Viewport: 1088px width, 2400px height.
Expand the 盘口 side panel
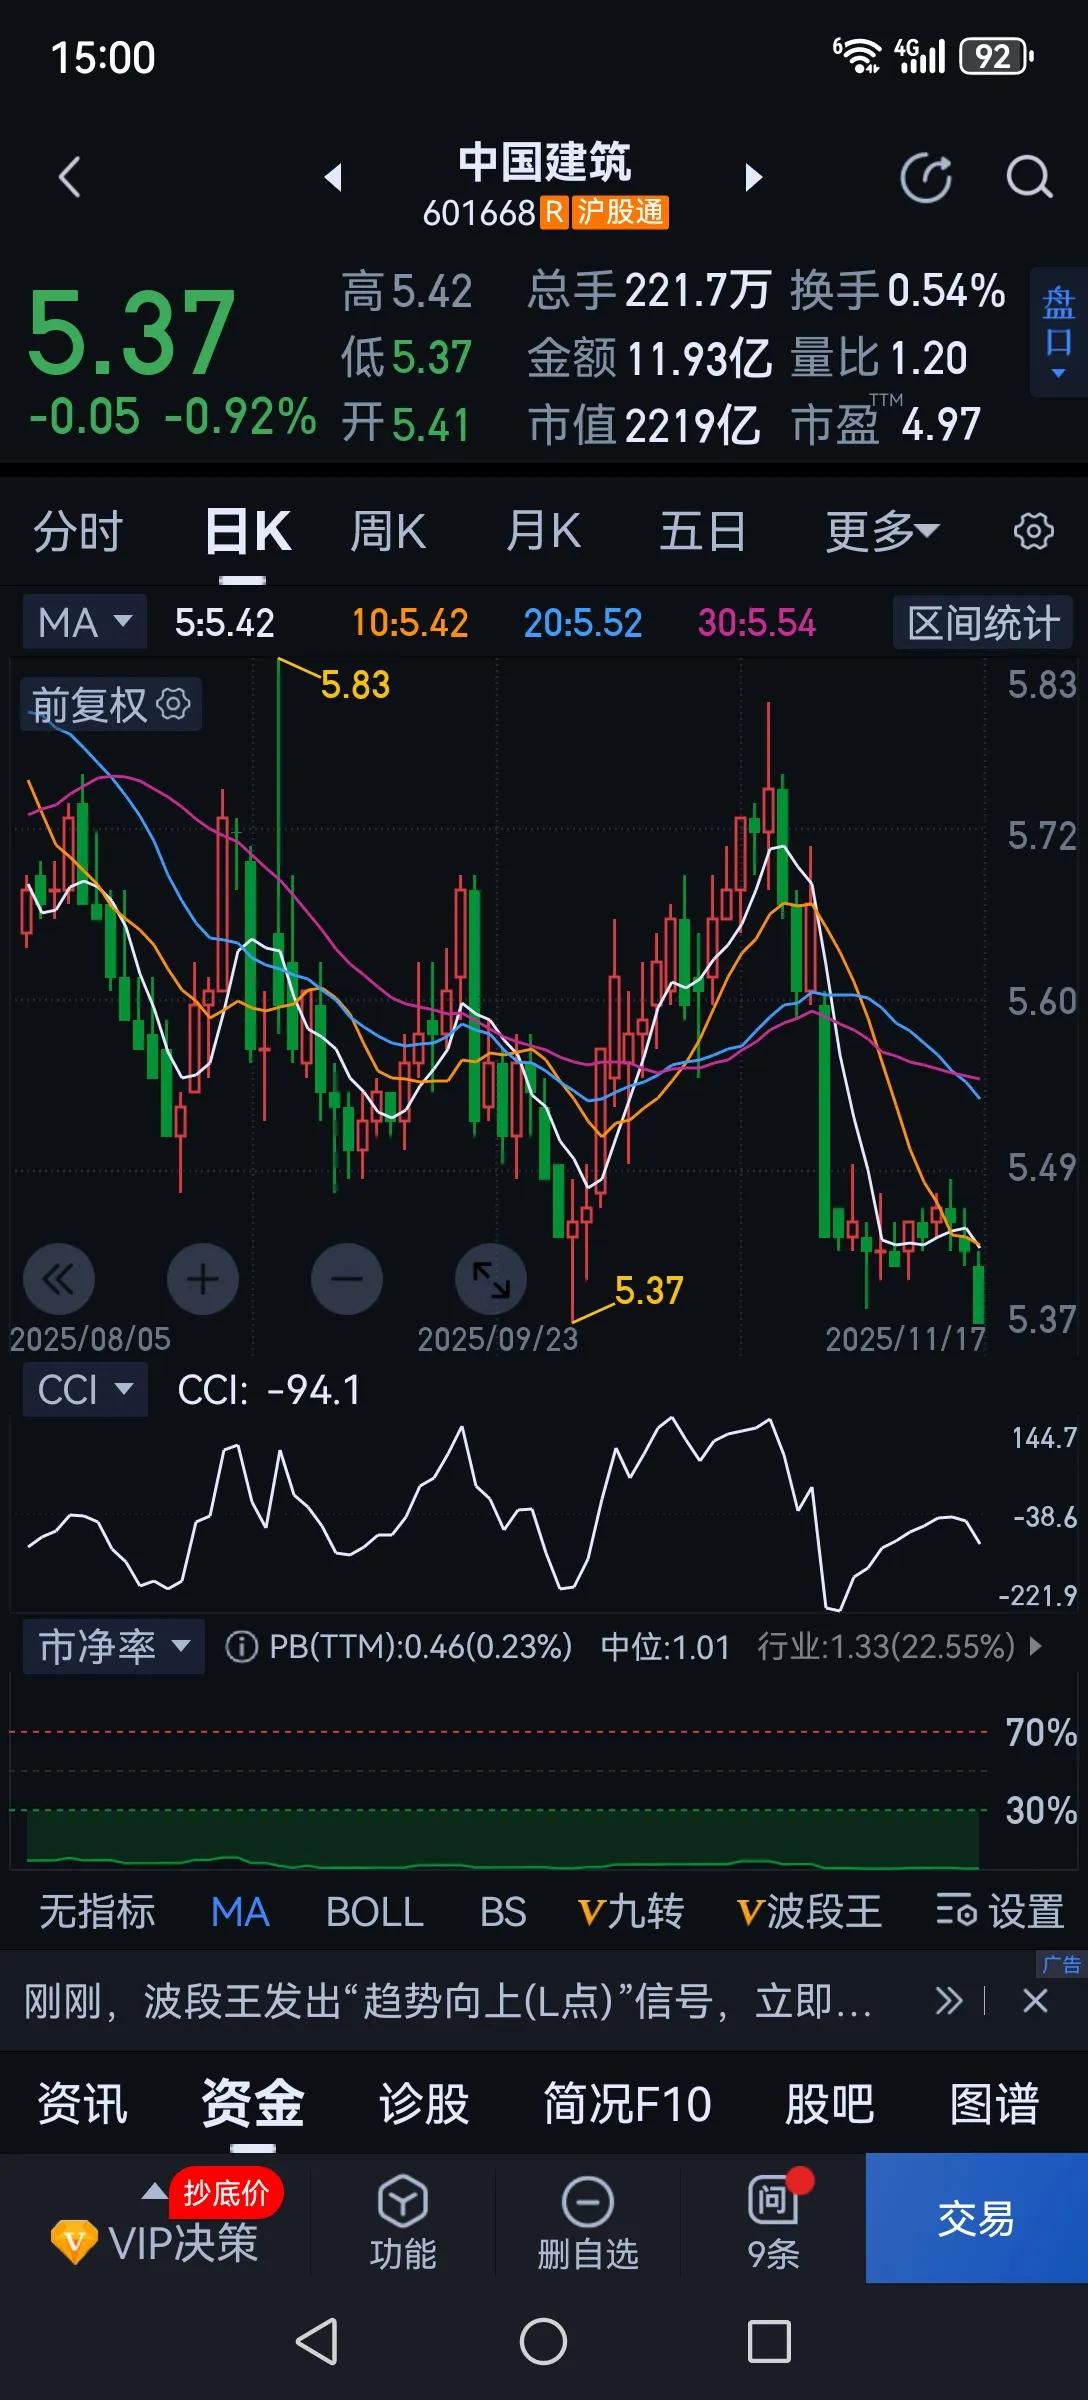point(1058,332)
